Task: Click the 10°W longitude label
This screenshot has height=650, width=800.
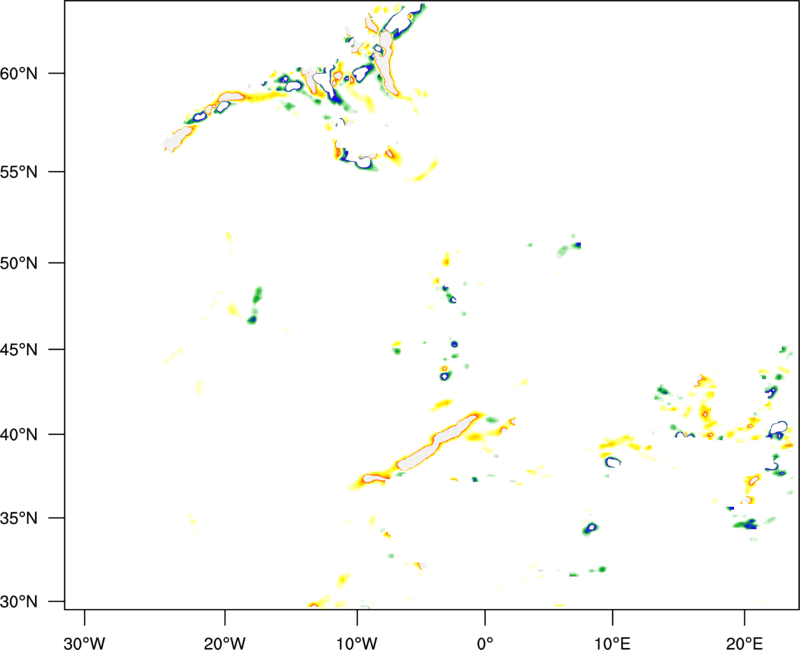Action: [357, 643]
